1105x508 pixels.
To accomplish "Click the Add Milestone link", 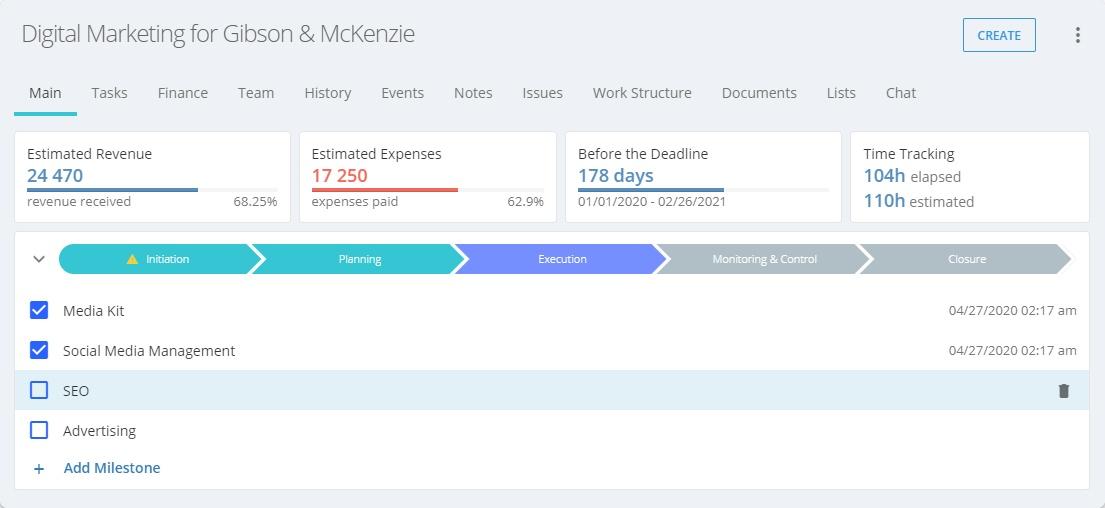I will [x=112, y=468].
